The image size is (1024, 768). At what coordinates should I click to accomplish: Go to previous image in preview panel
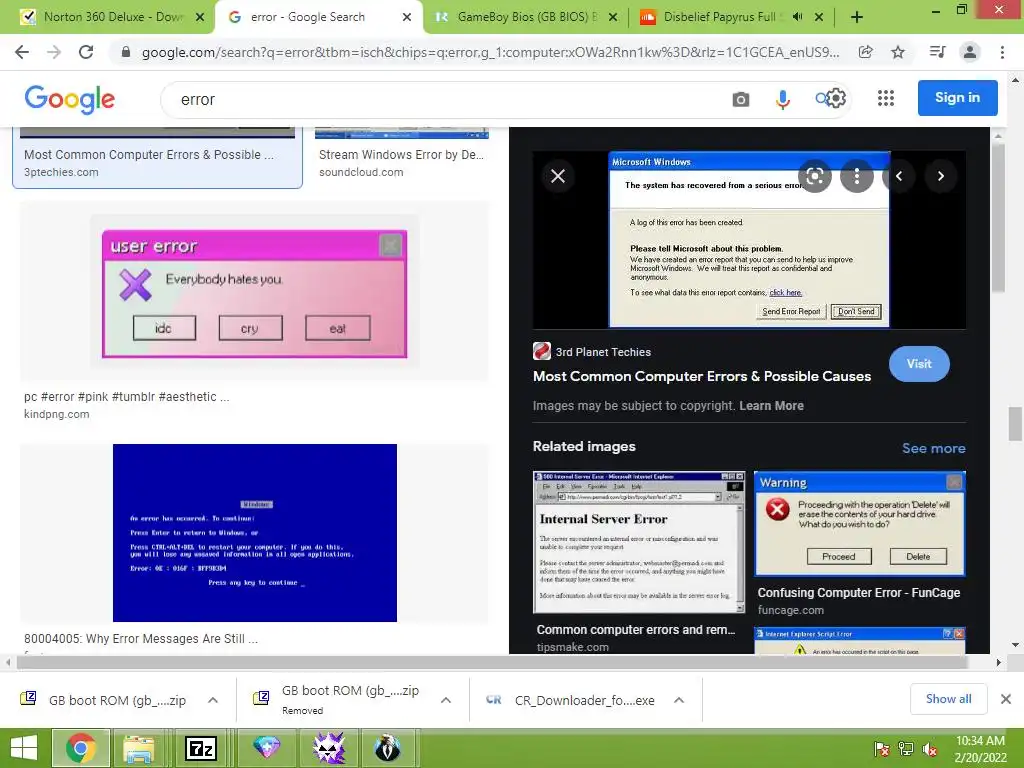tap(899, 176)
